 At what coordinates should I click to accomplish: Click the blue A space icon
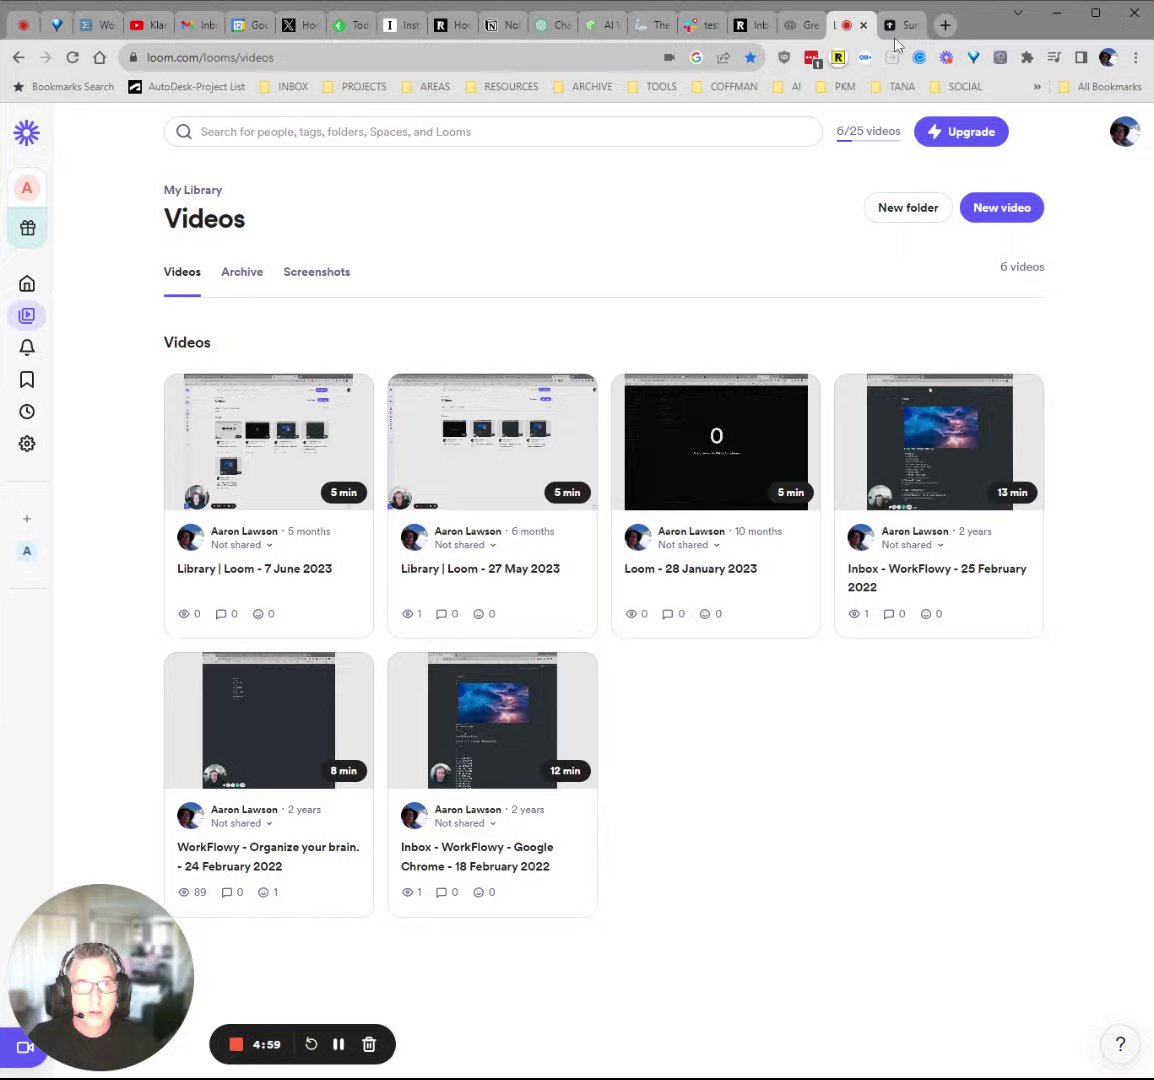[x=26, y=551]
